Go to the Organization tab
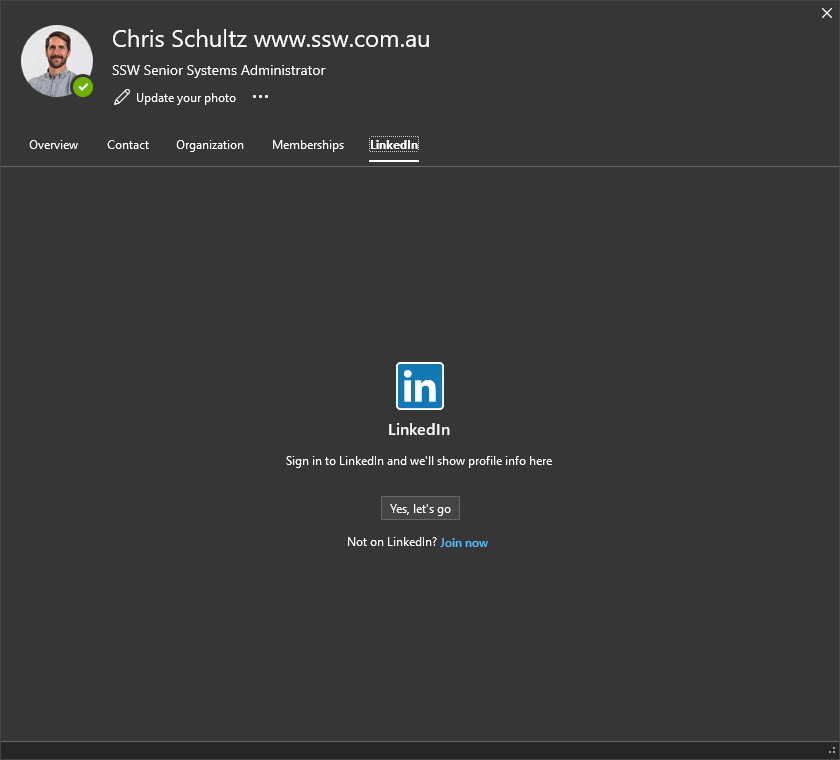 (210, 145)
